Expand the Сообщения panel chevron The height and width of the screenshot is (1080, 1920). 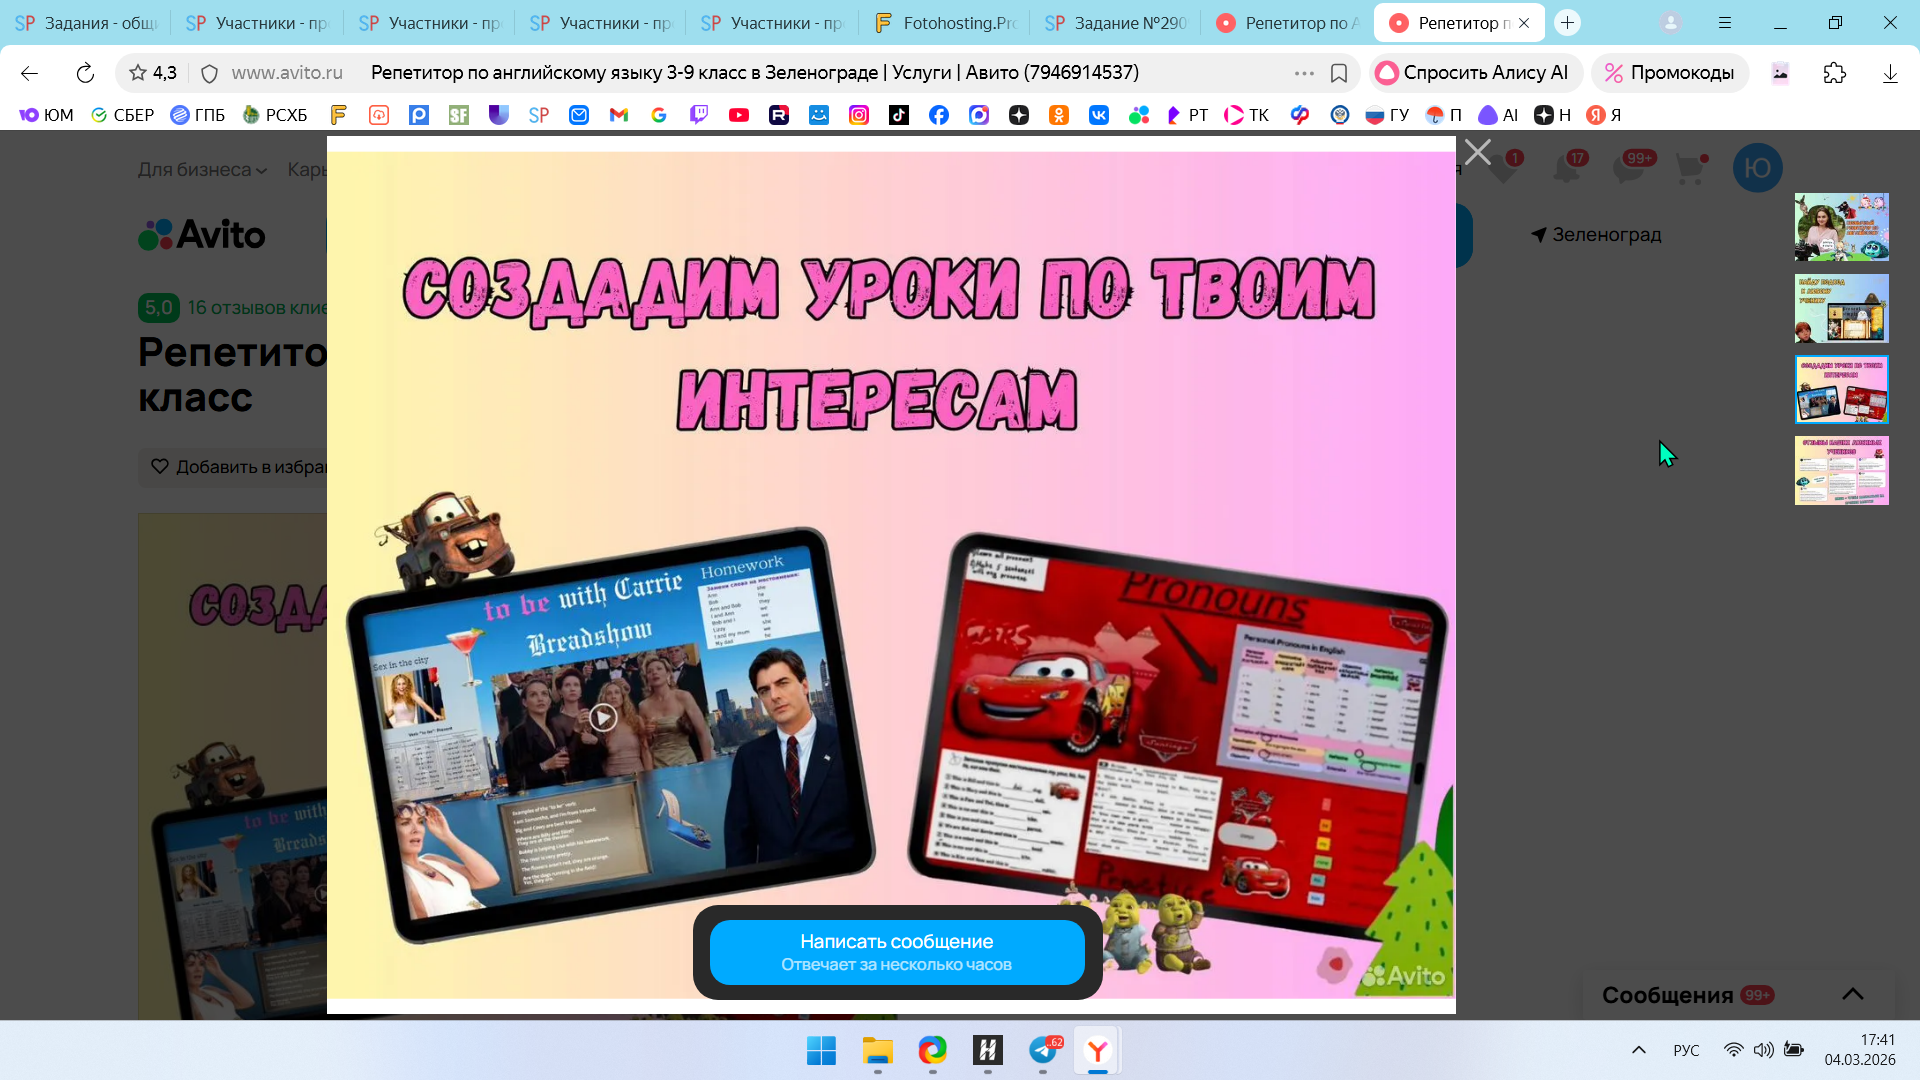1852,994
